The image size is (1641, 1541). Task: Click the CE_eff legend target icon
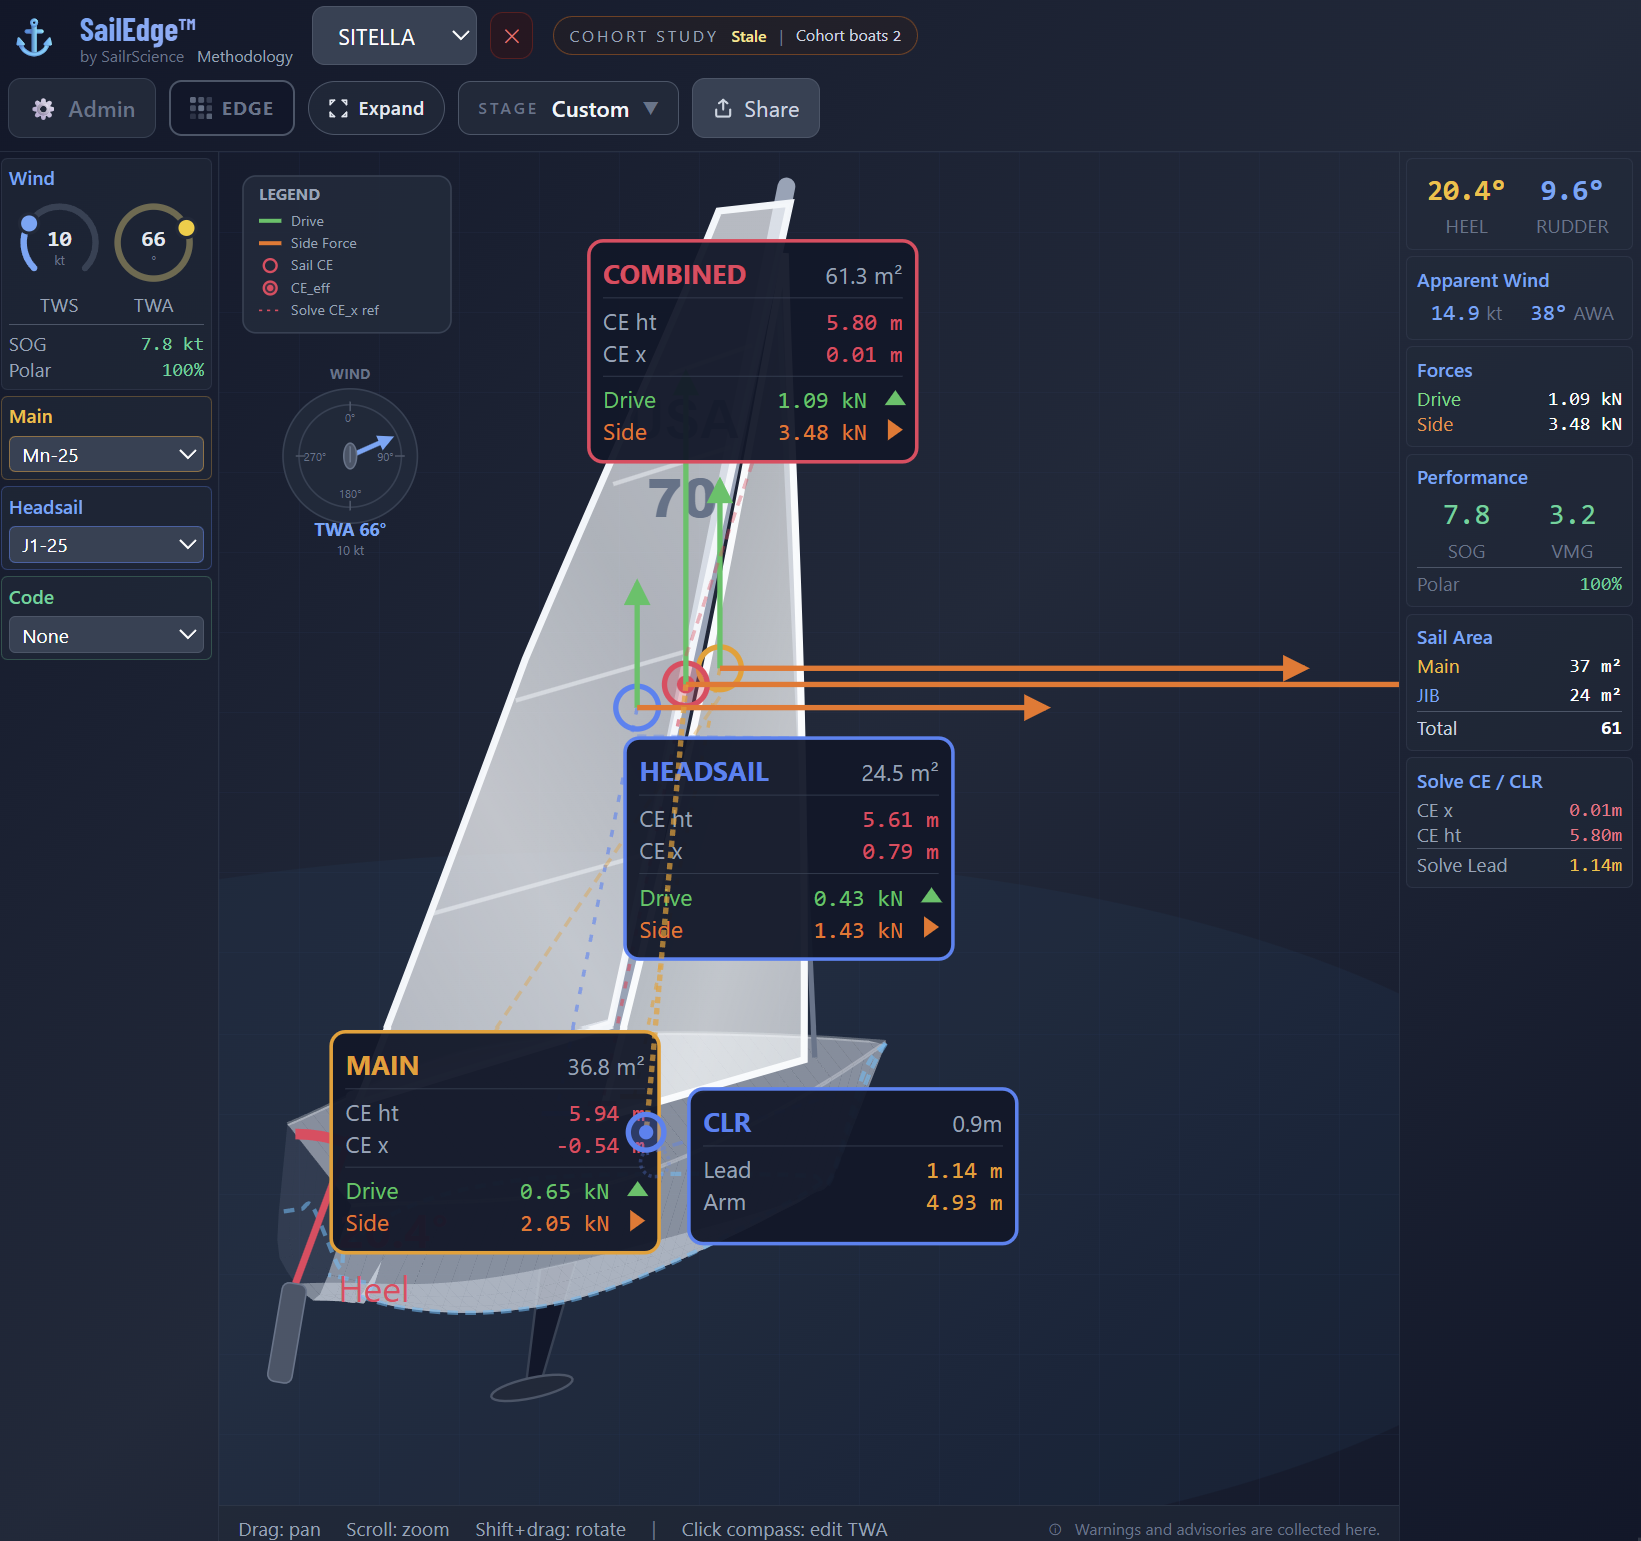pos(270,288)
